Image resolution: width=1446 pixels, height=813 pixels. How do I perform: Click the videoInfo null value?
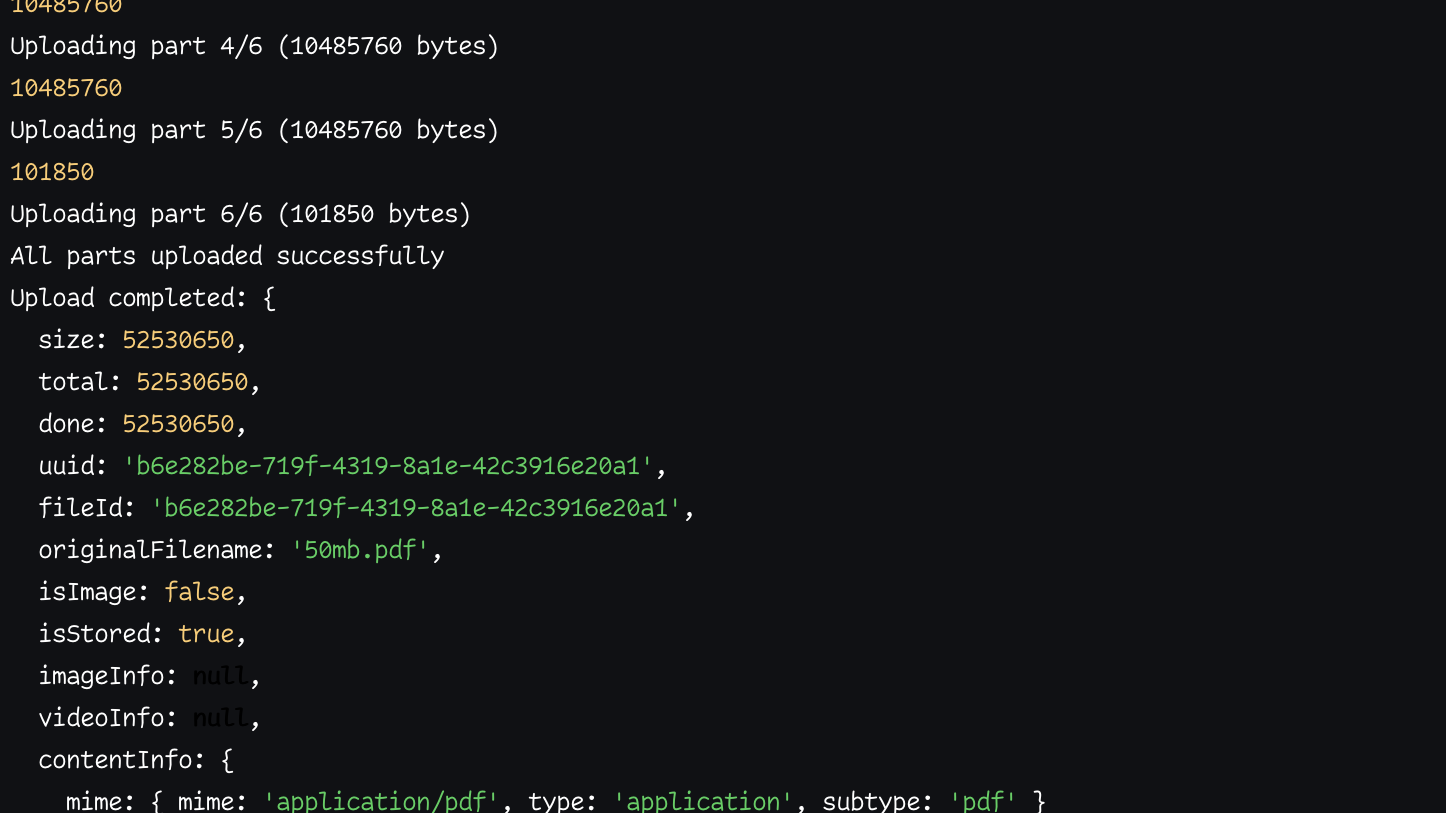pos(220,718)
